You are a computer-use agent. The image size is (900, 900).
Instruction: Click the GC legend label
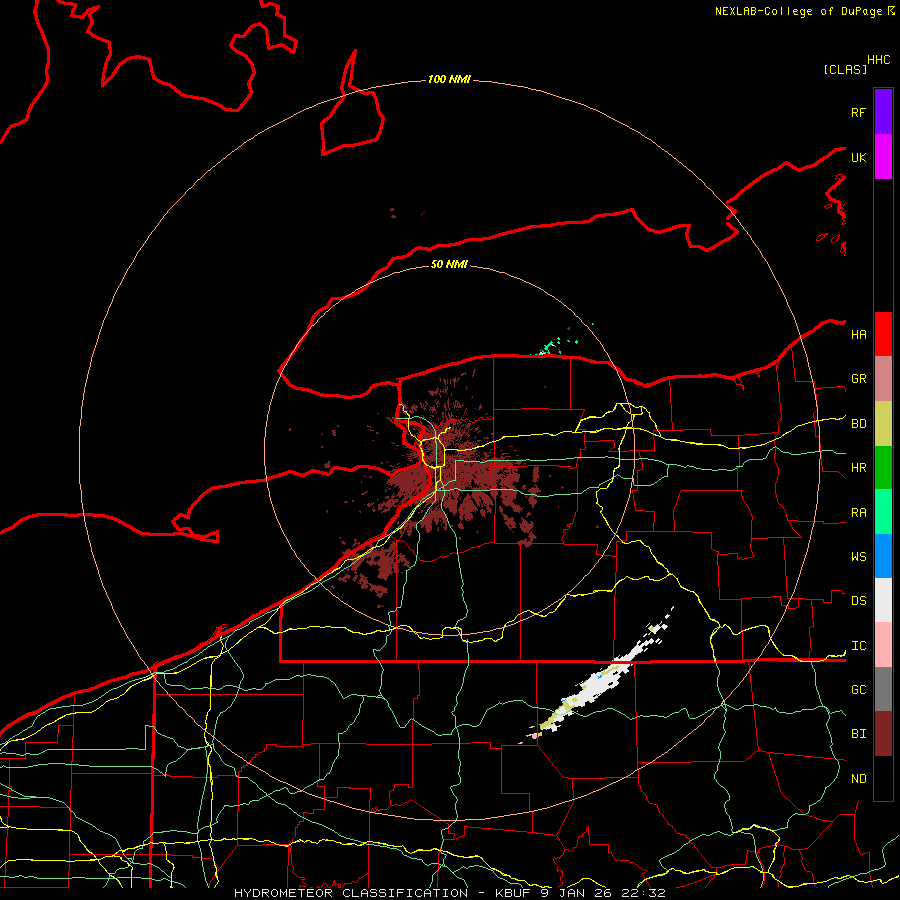858,690
